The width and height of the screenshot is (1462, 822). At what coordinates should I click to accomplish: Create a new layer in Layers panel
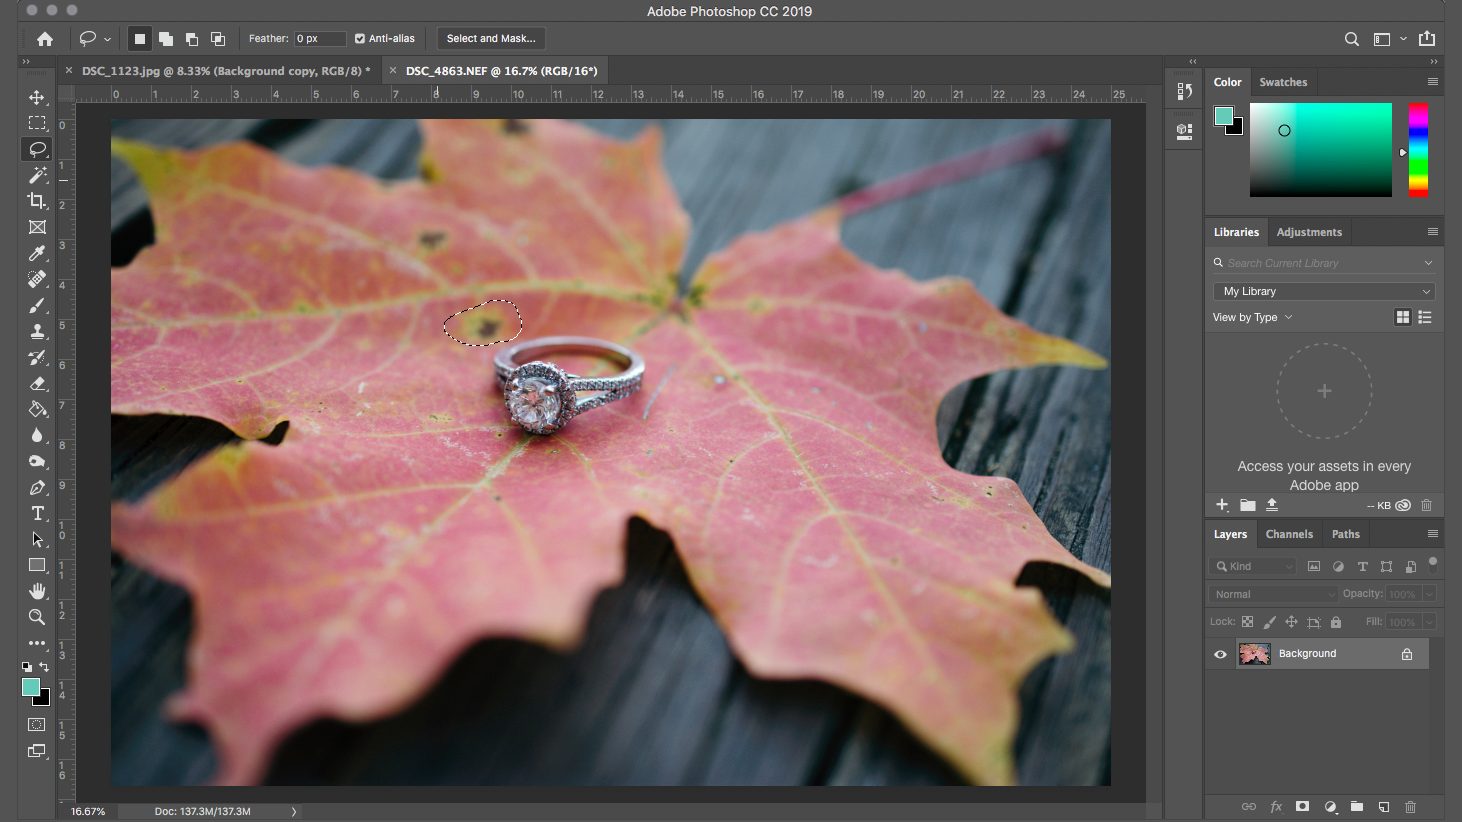pos(1384,806)
